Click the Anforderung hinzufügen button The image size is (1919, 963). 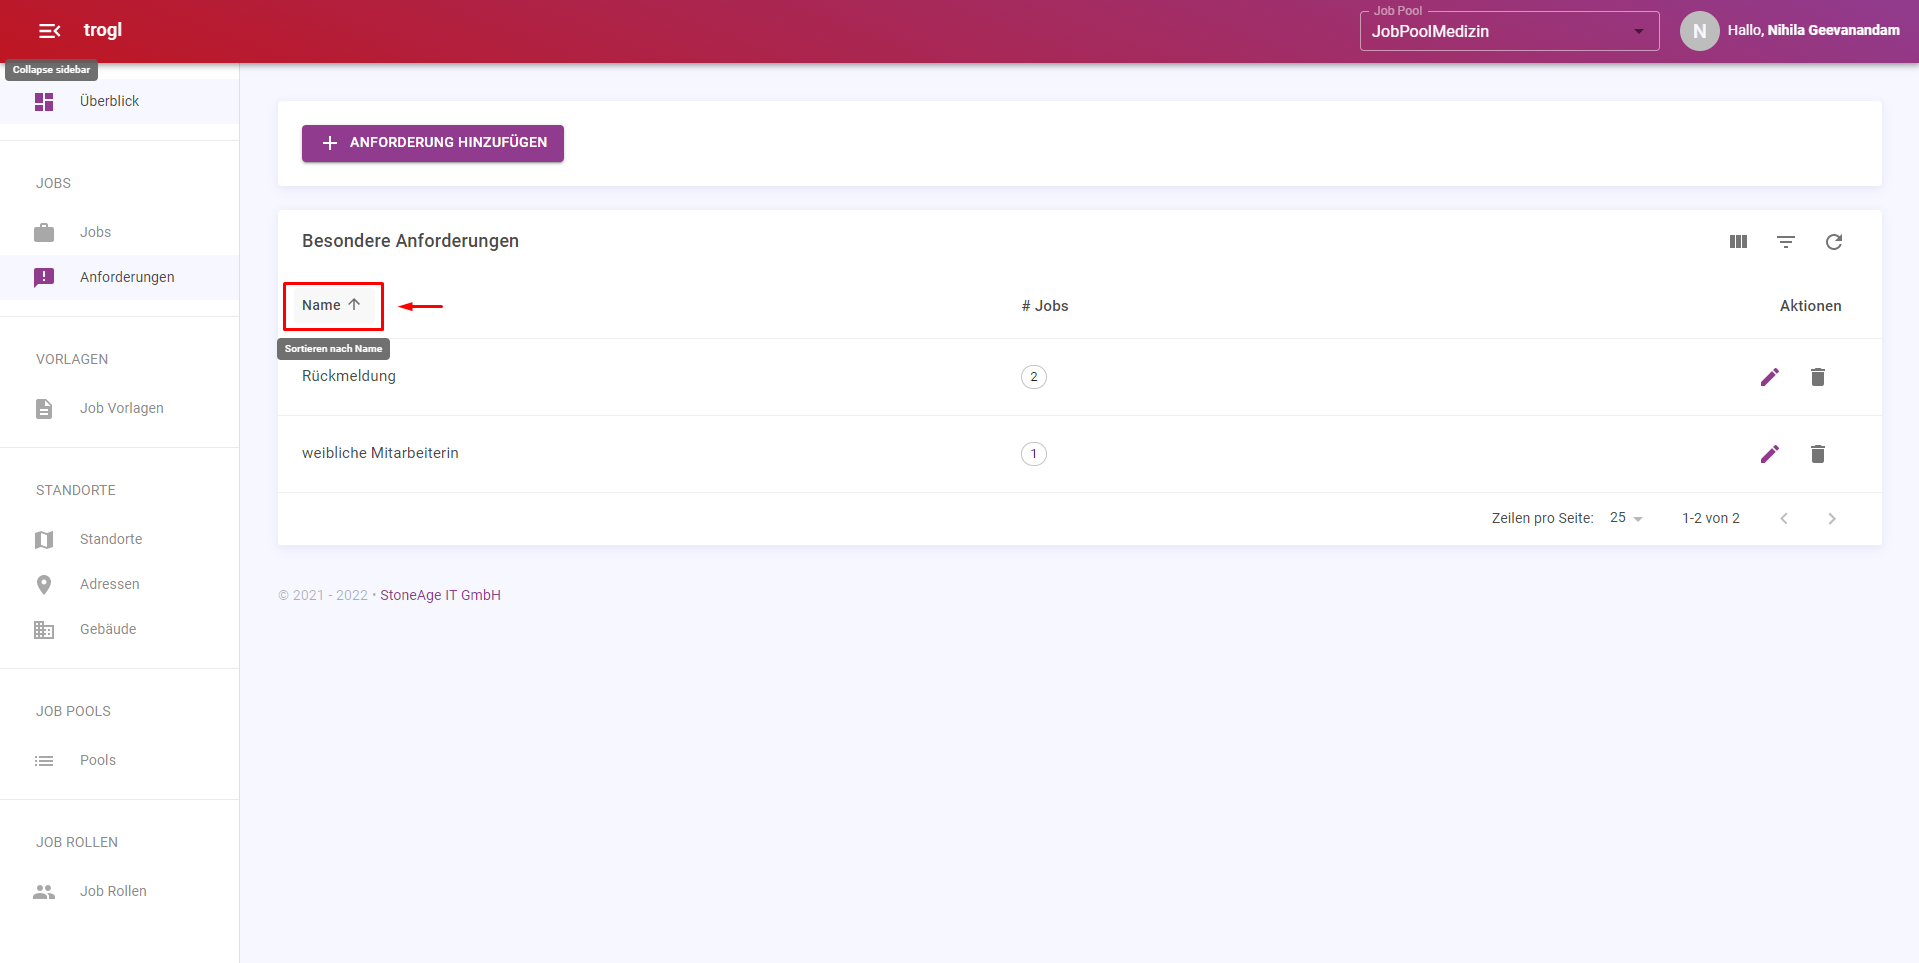pyautogui.click(x=433, y=143)
